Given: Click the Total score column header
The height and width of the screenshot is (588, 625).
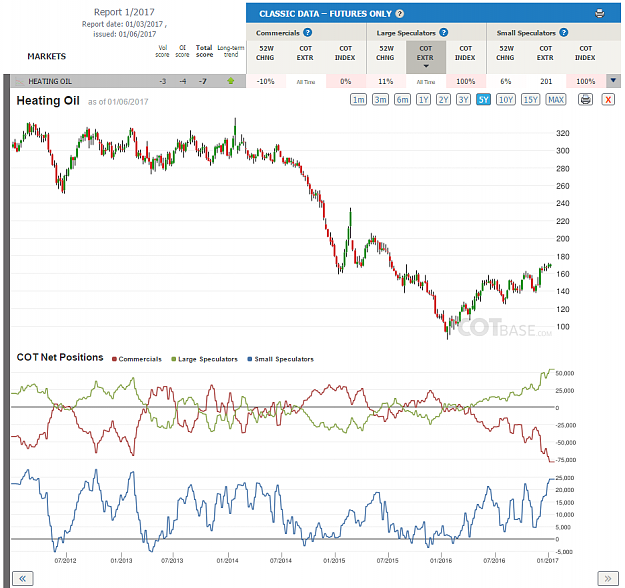Looking at the screenshot, I should click(x=204, y=51).
